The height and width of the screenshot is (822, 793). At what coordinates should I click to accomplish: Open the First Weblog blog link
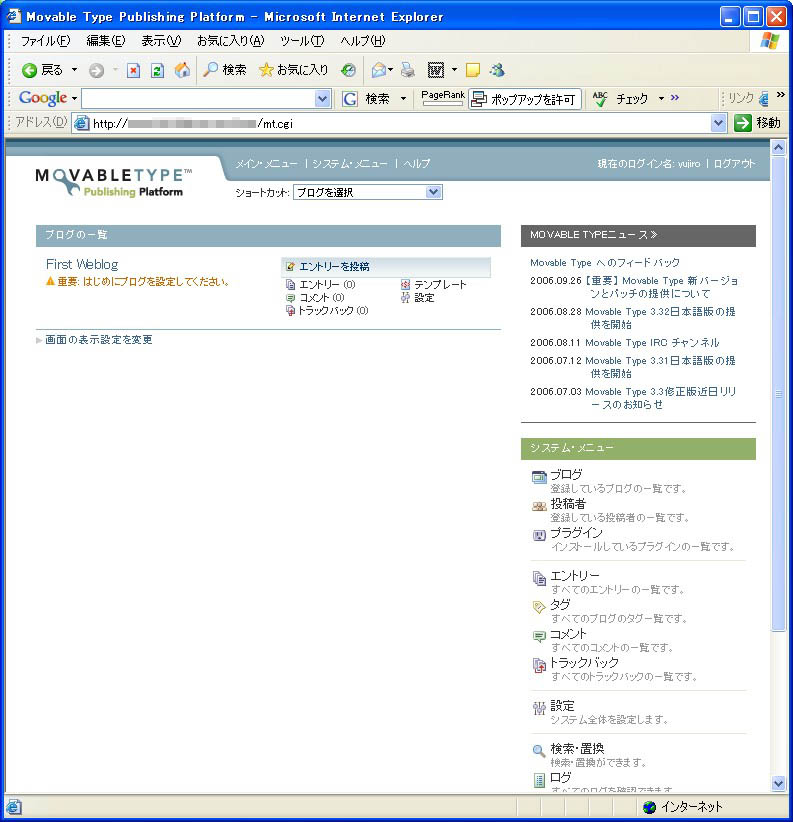(82, 264)
